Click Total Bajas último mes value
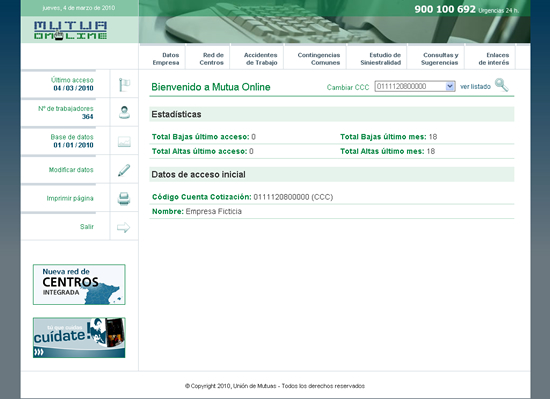550x399 pixels. click(433, 137)
